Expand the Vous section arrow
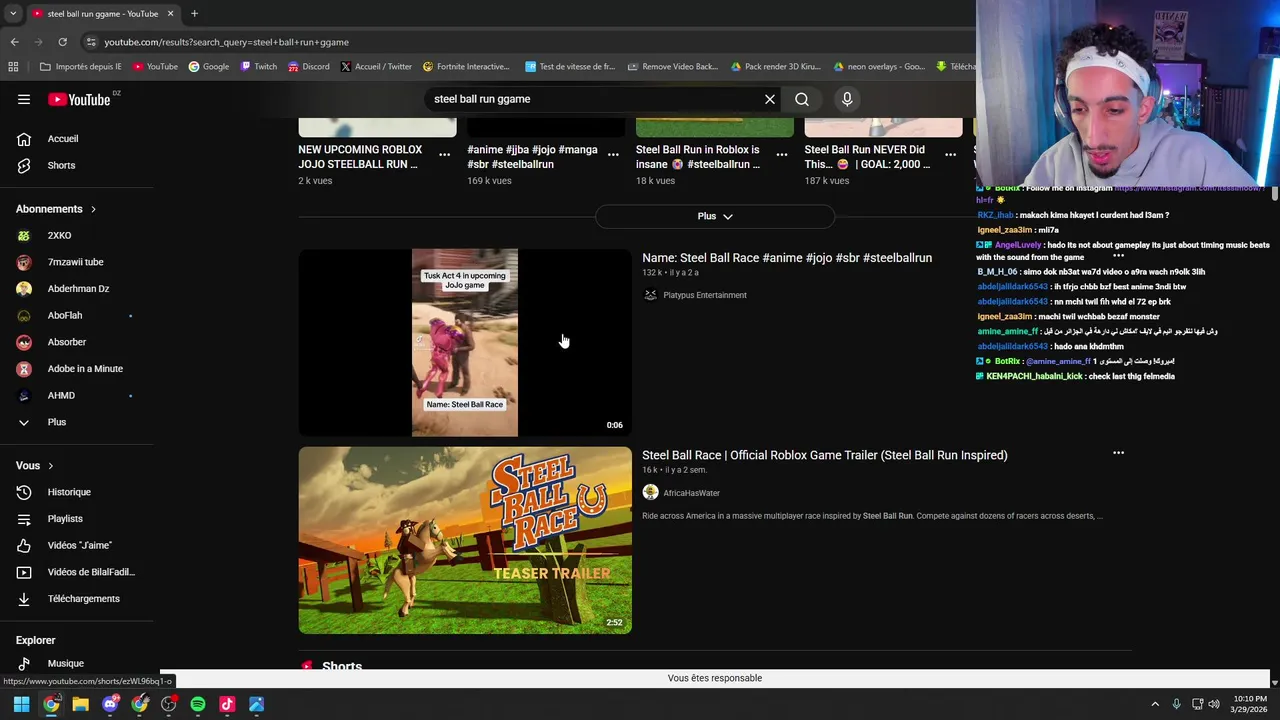This screenshot has height=720, width=1280. point(50,466)
